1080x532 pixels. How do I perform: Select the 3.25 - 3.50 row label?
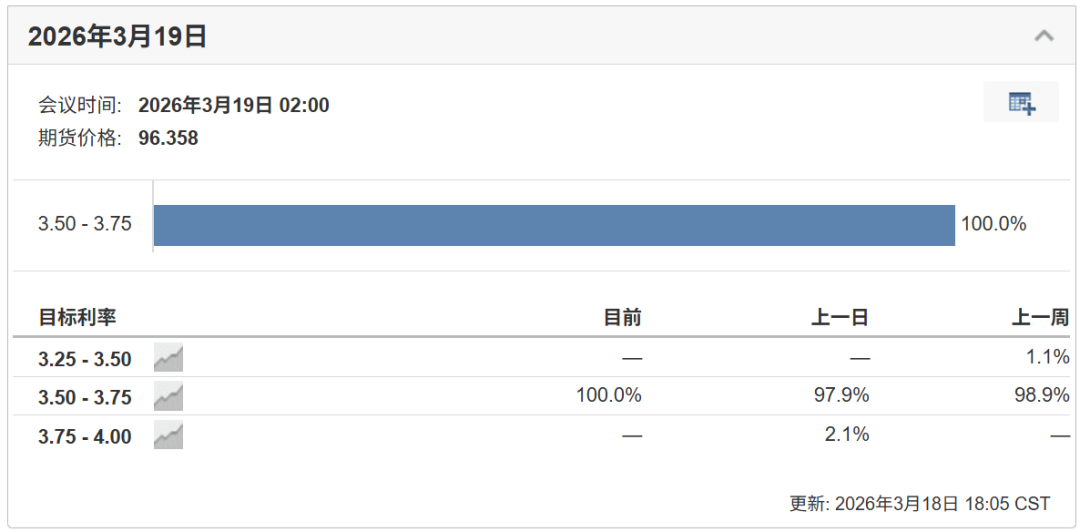(x=85, y=359)
